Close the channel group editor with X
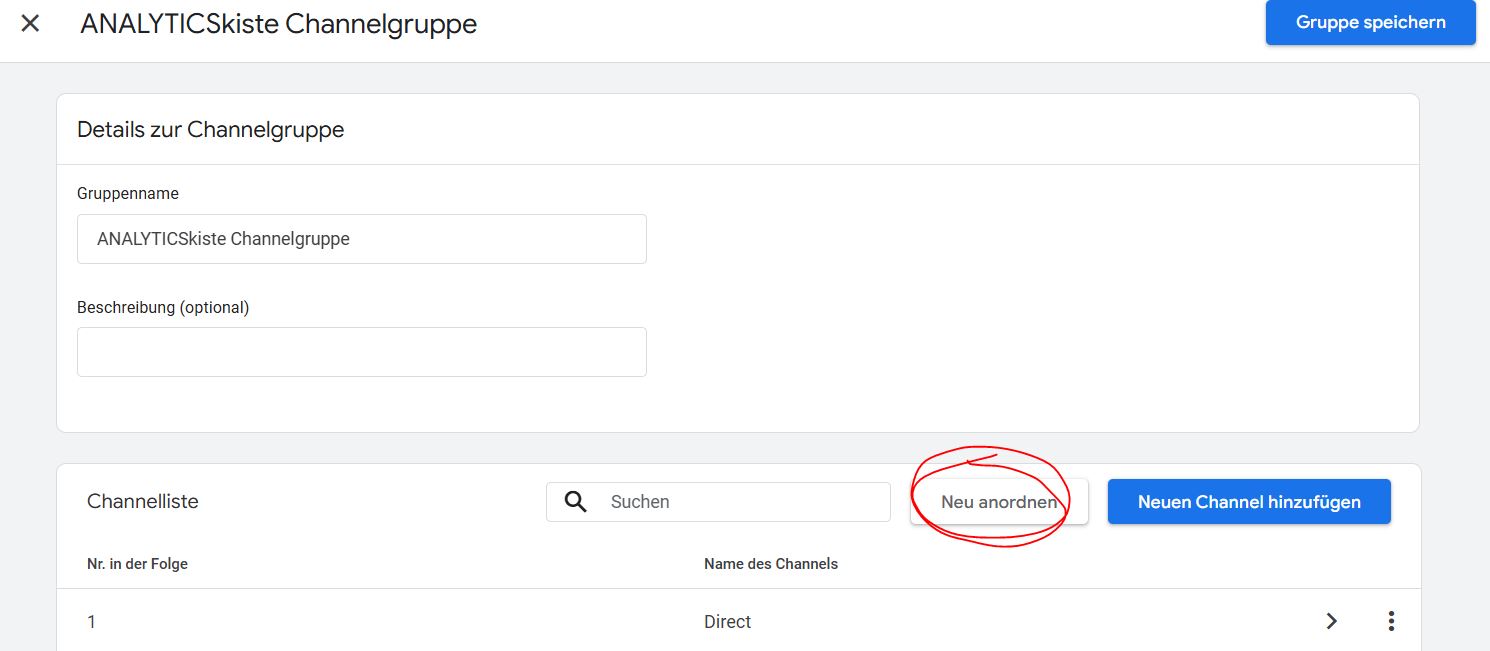The width and height of the screenshot is (1490, 651). click(30, 23)
